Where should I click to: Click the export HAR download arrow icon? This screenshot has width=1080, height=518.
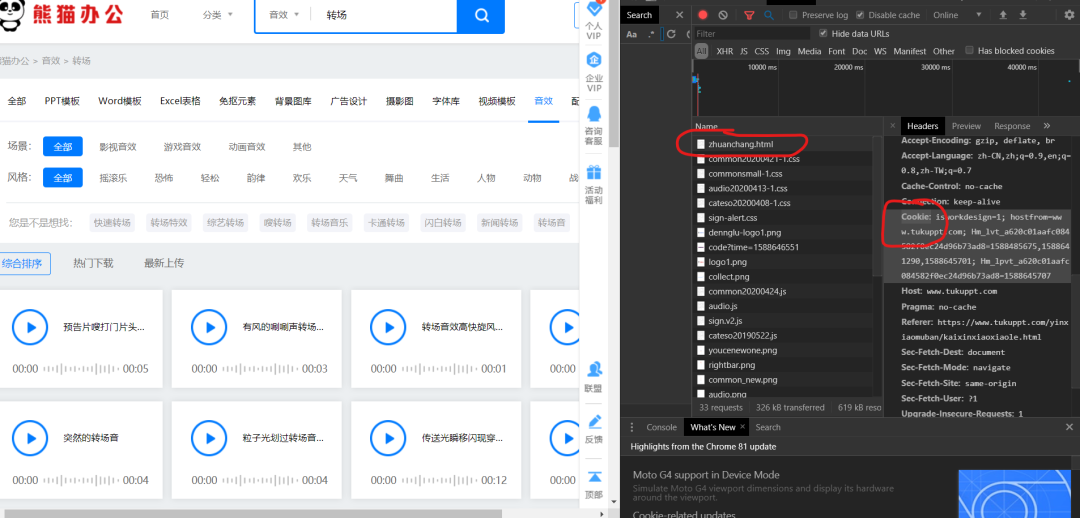click(x=1021, y=15)
